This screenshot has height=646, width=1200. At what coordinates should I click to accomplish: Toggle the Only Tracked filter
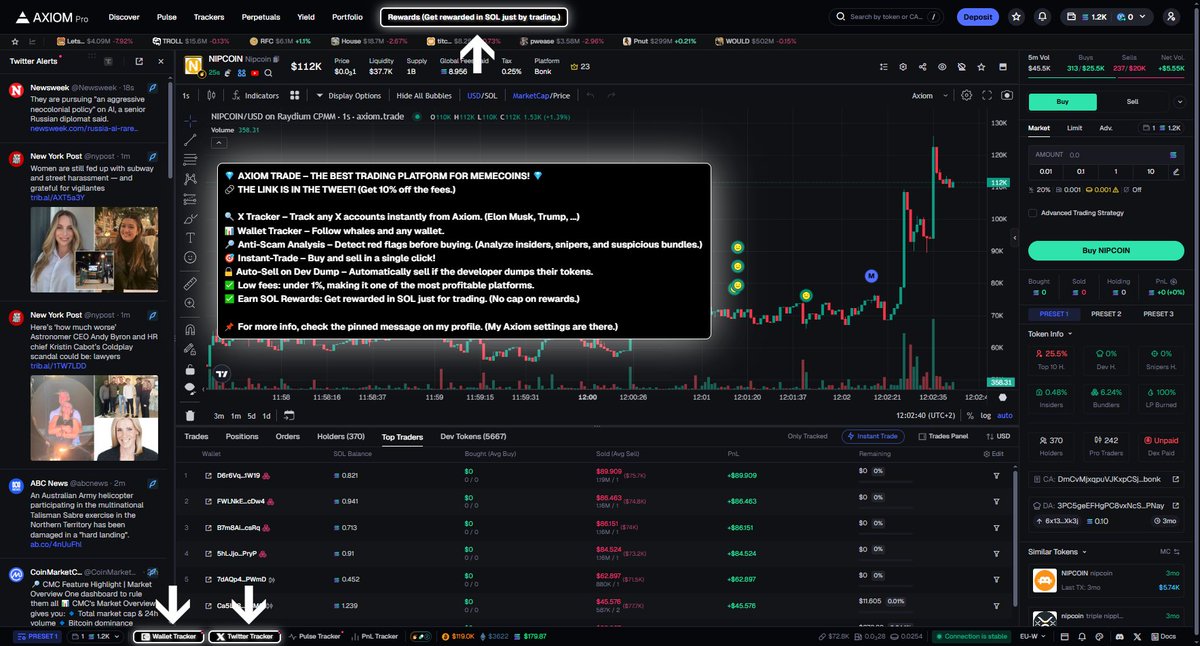click(808, 436)
